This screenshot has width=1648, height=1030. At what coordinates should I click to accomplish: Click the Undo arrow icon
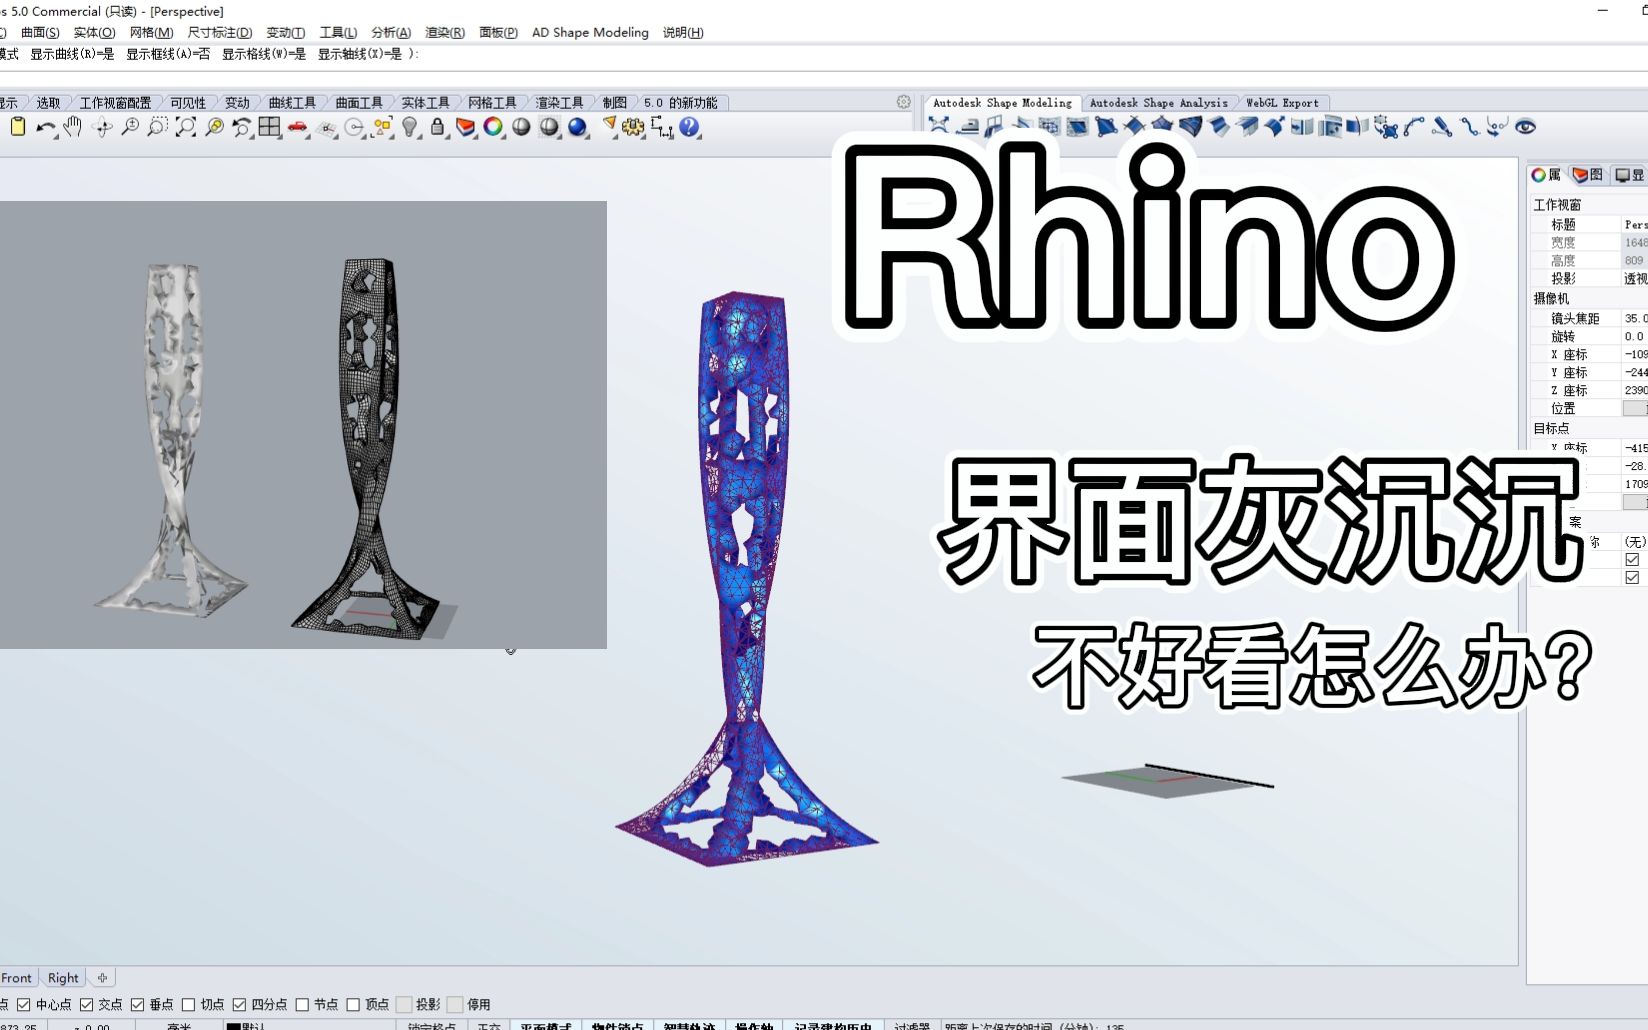(46, 127)
